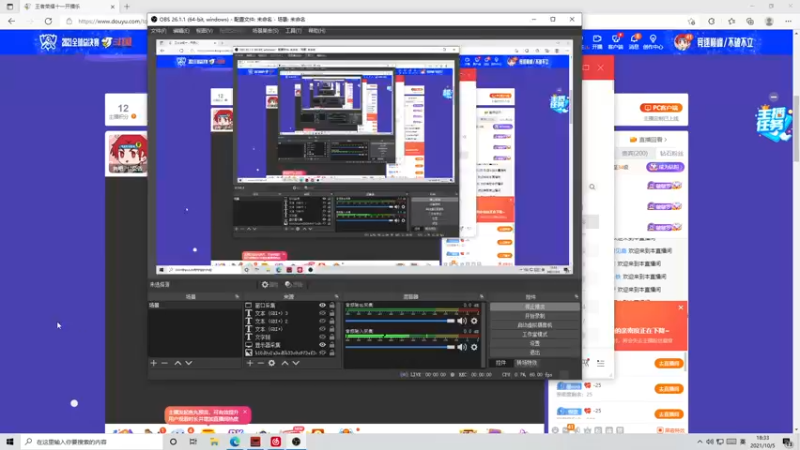Open source properties via the gear icon
This screenshot has height=450, width=800.
coord(271,363)
